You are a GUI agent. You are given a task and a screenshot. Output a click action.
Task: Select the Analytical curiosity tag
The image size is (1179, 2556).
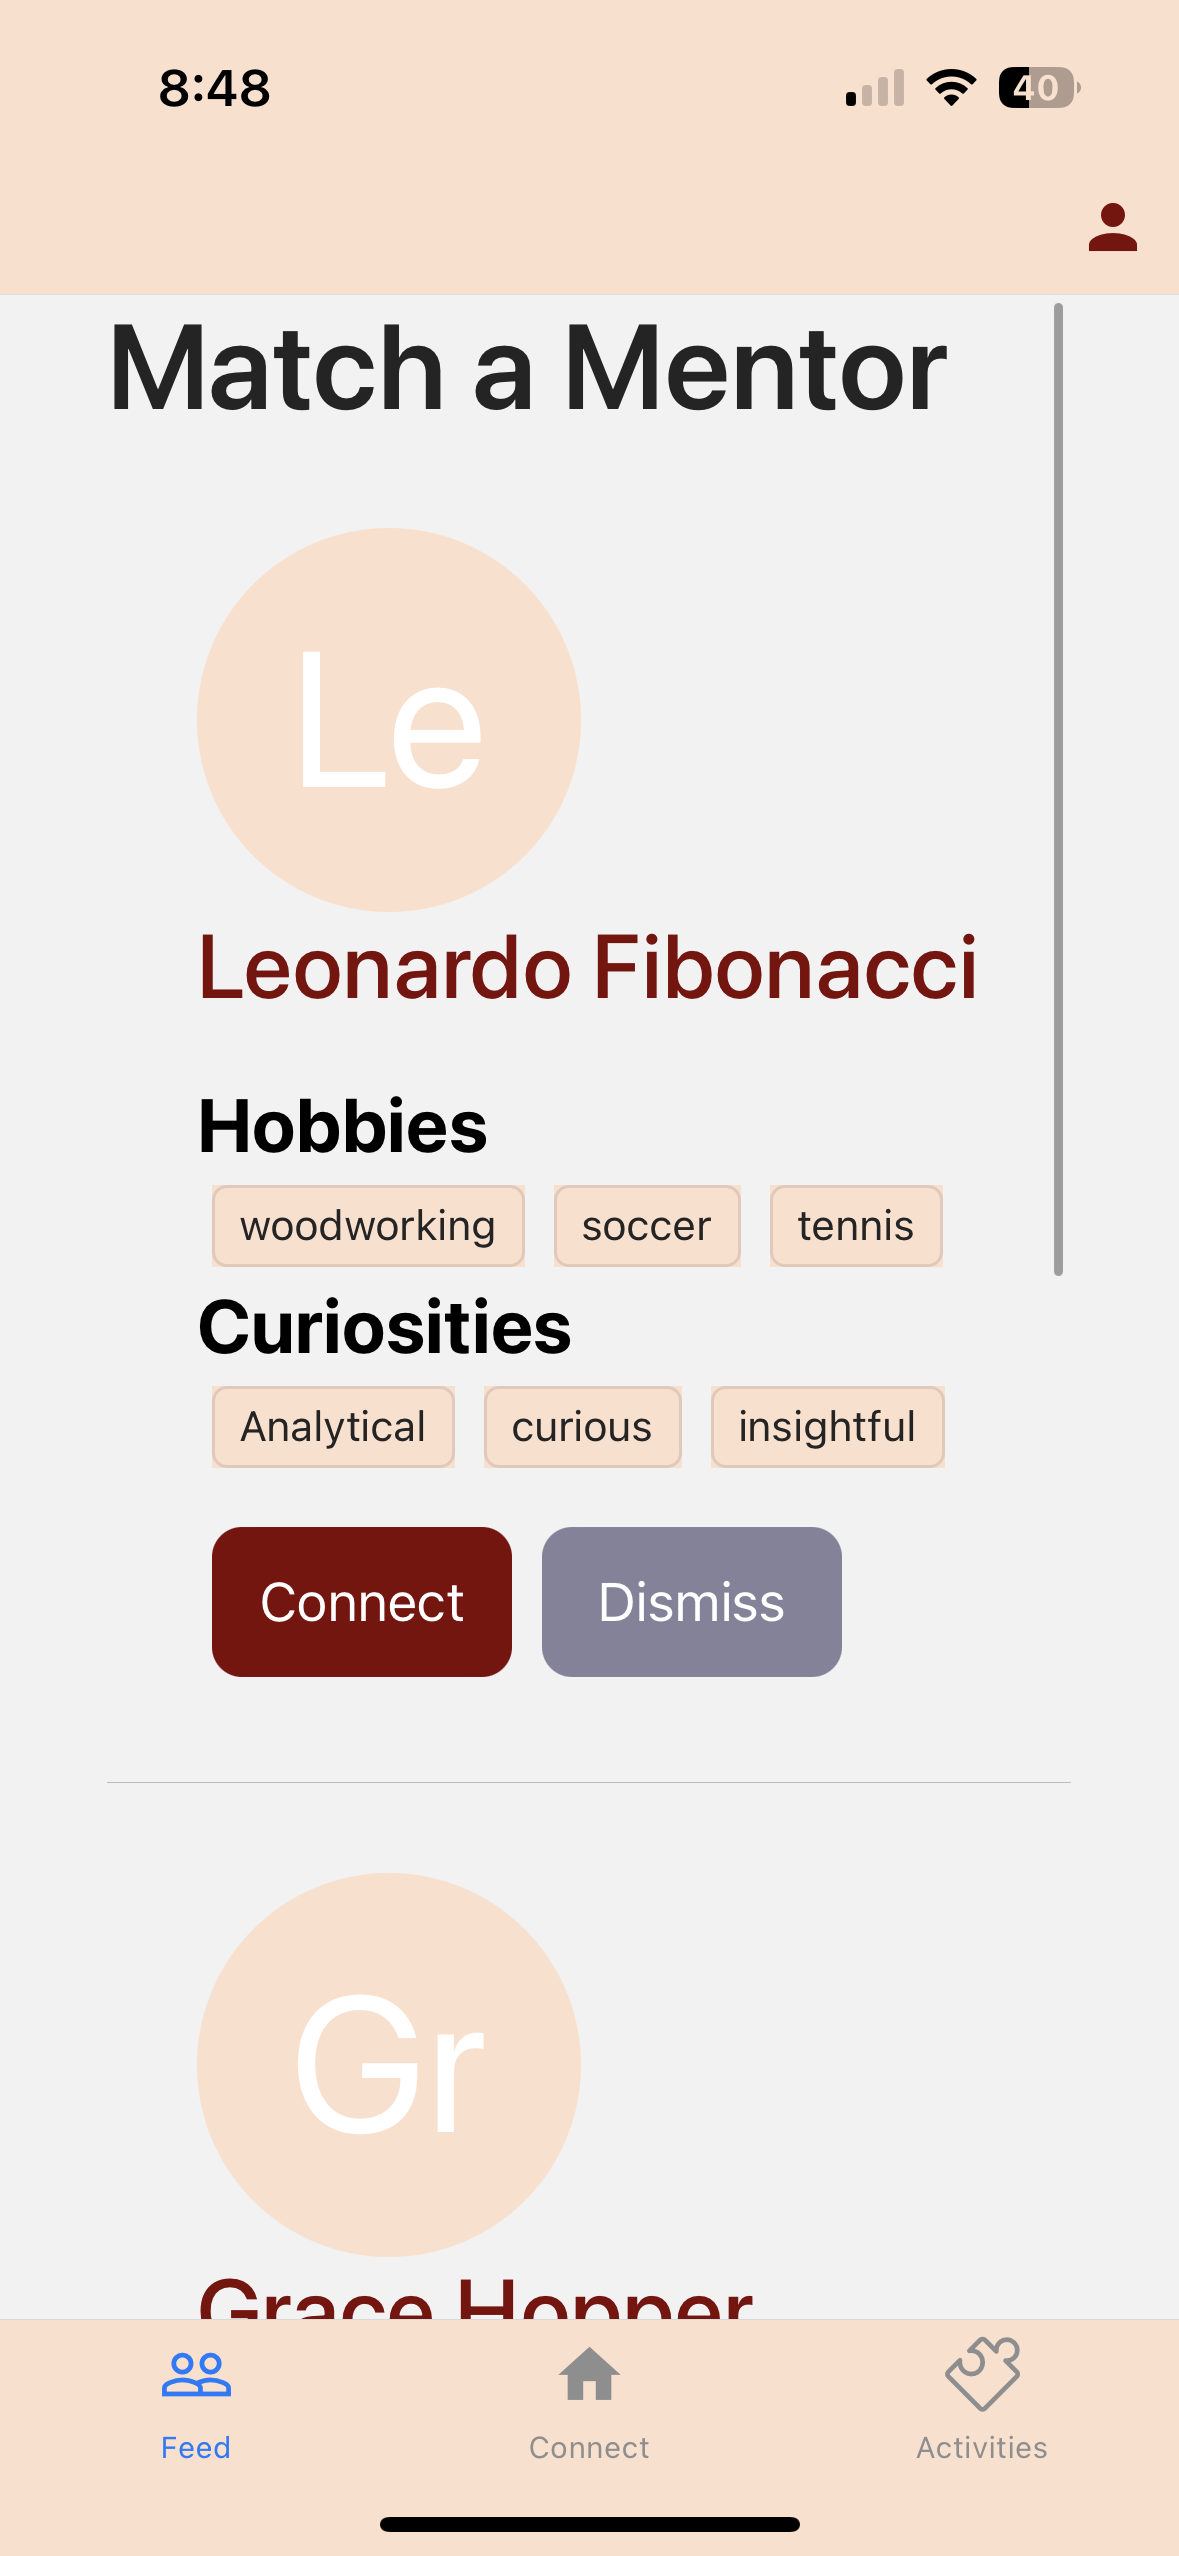(x=333, y=1427)
